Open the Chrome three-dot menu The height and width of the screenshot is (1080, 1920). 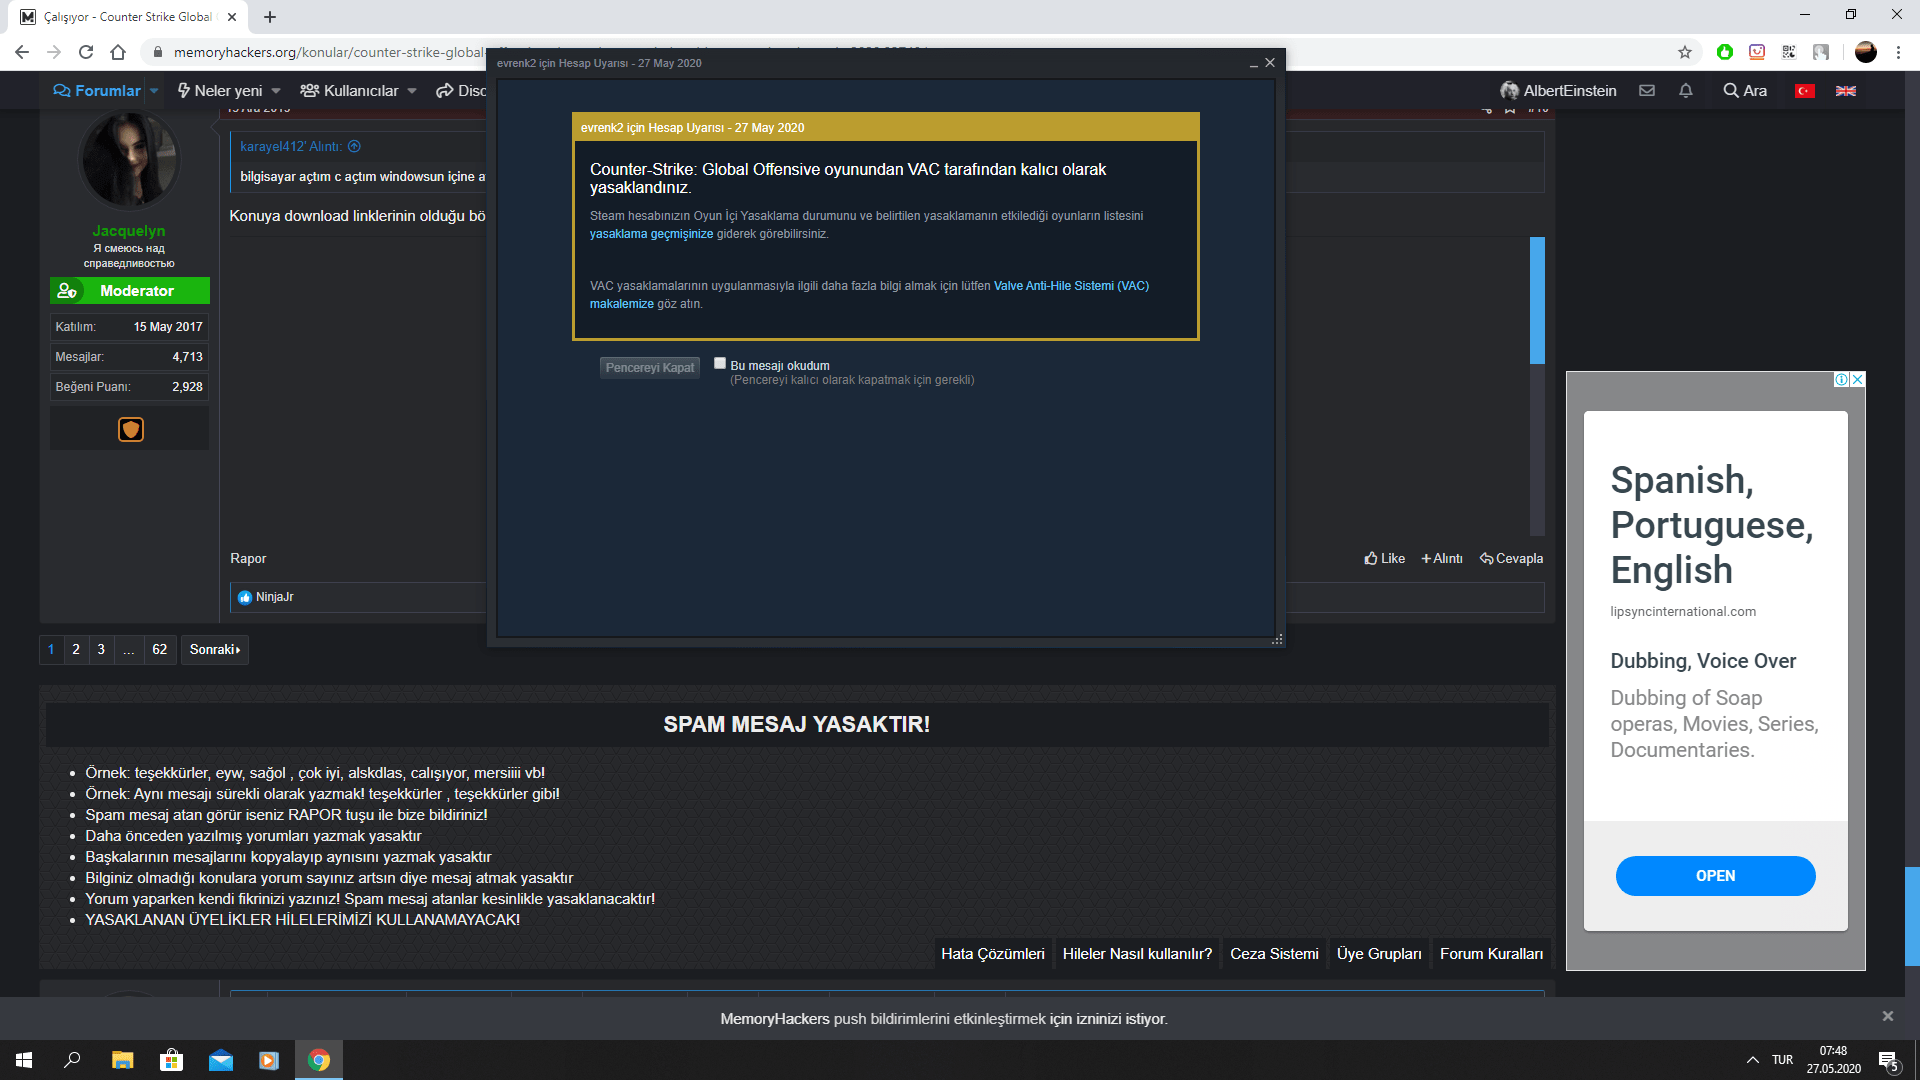tap(1898, 52)
